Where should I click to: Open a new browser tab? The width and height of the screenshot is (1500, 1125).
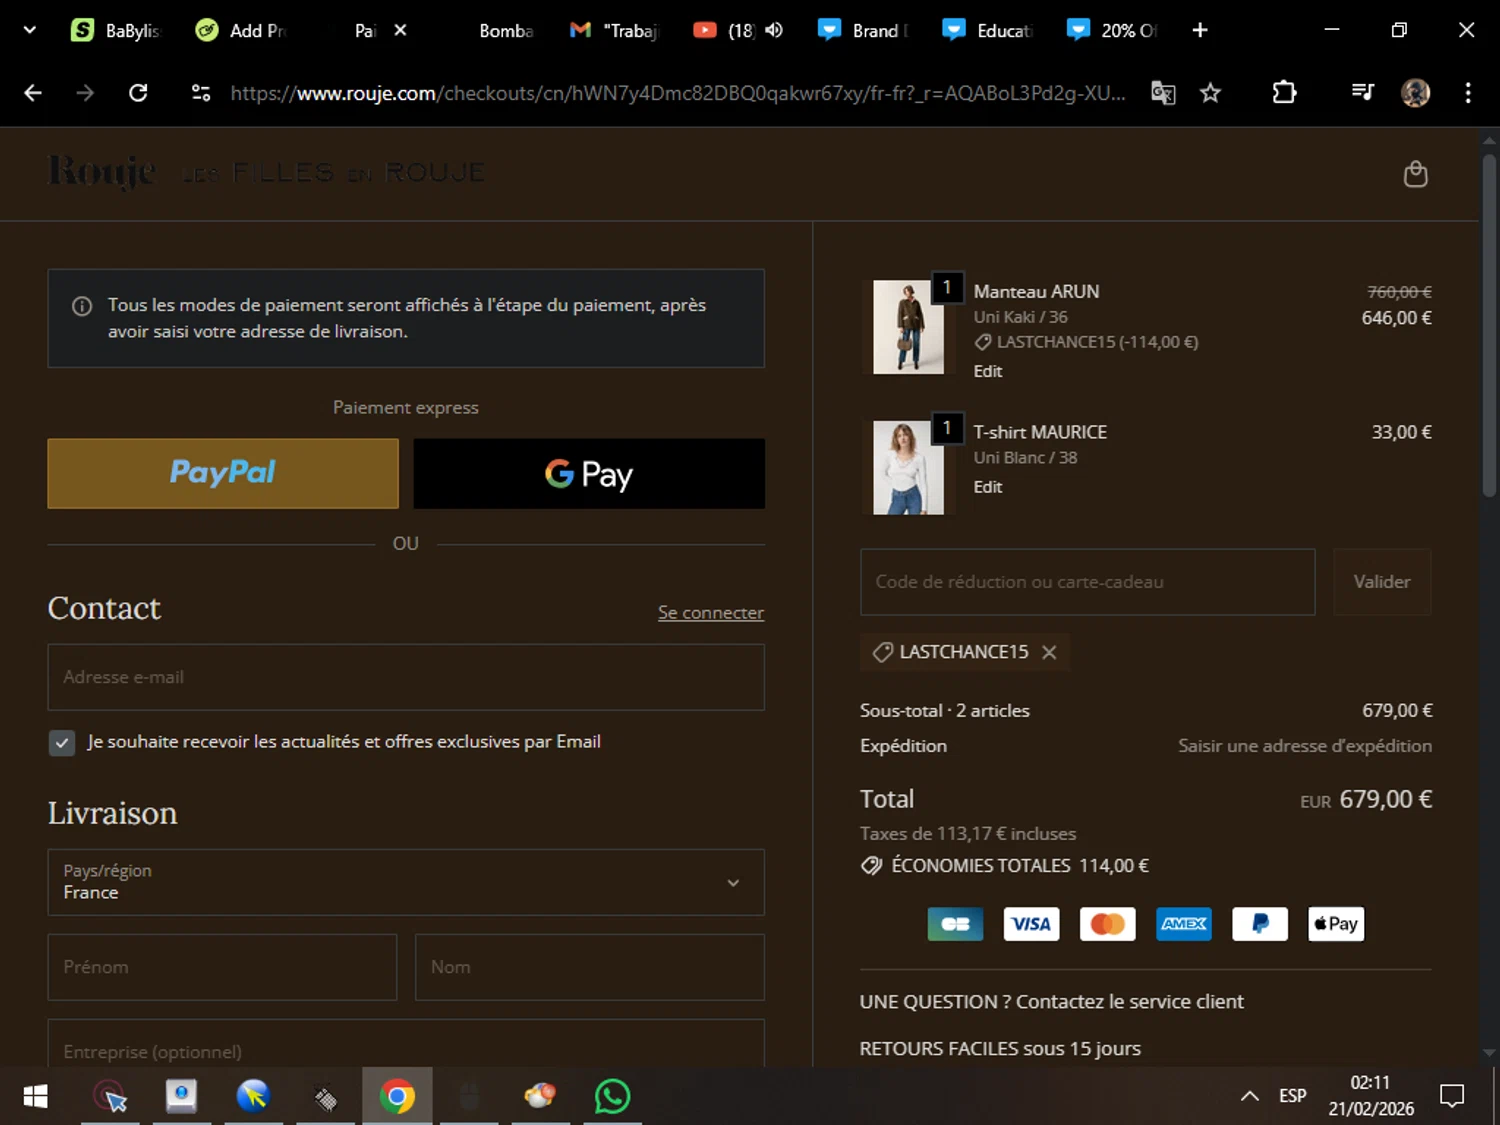point(1200,30)
